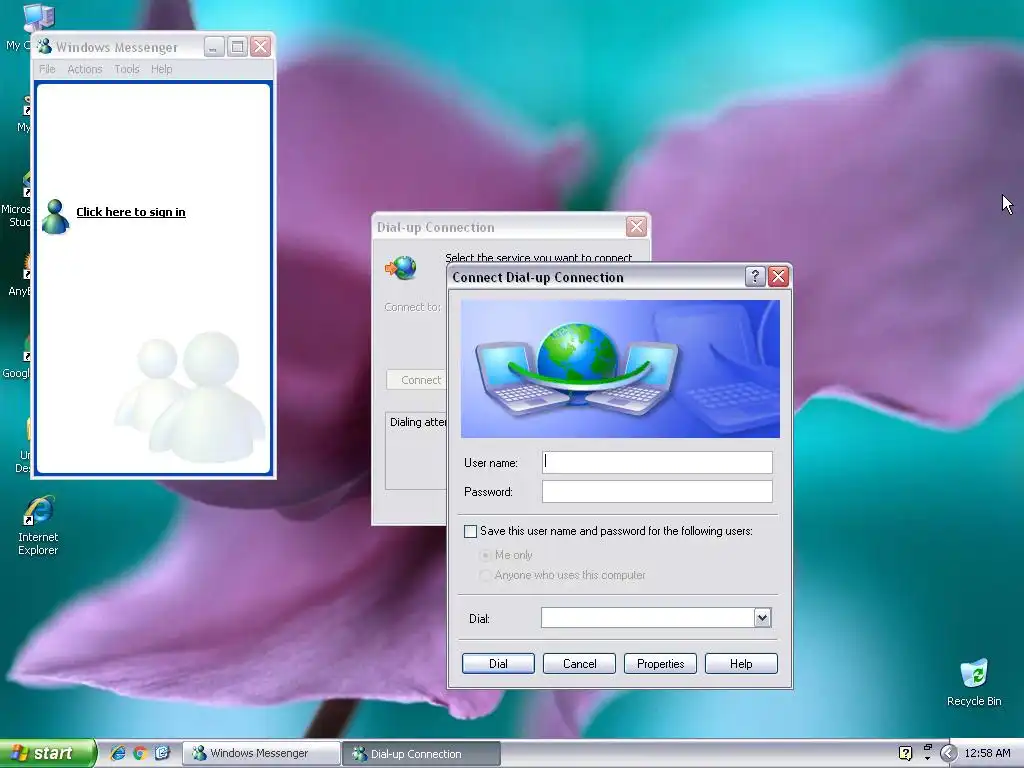Open dial-up connection Properties
1024x768 pixels.
pos(660,664)
